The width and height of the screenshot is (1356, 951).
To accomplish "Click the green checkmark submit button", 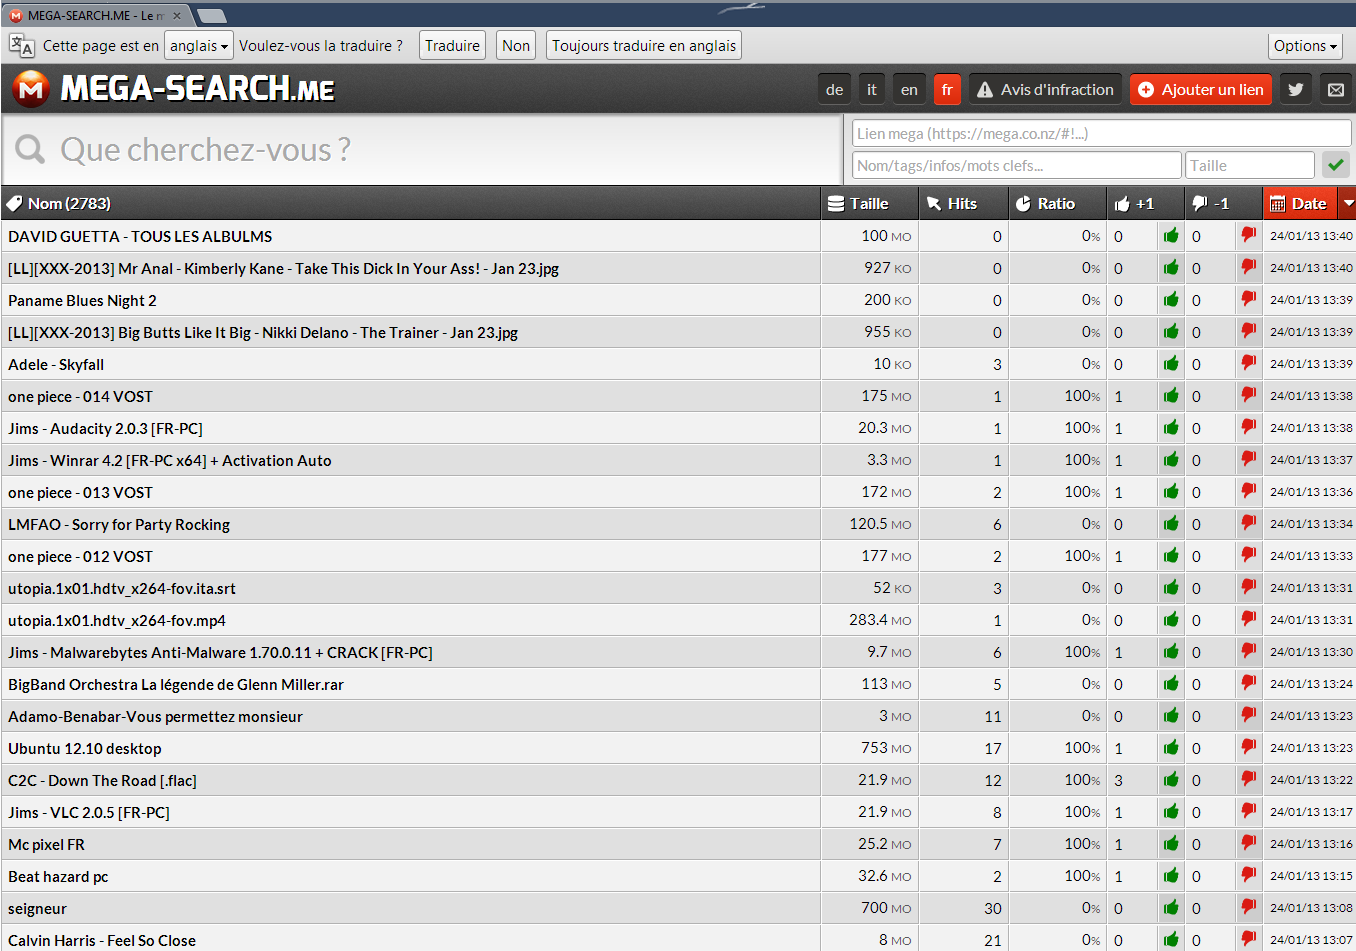I will coord(1335,165).
